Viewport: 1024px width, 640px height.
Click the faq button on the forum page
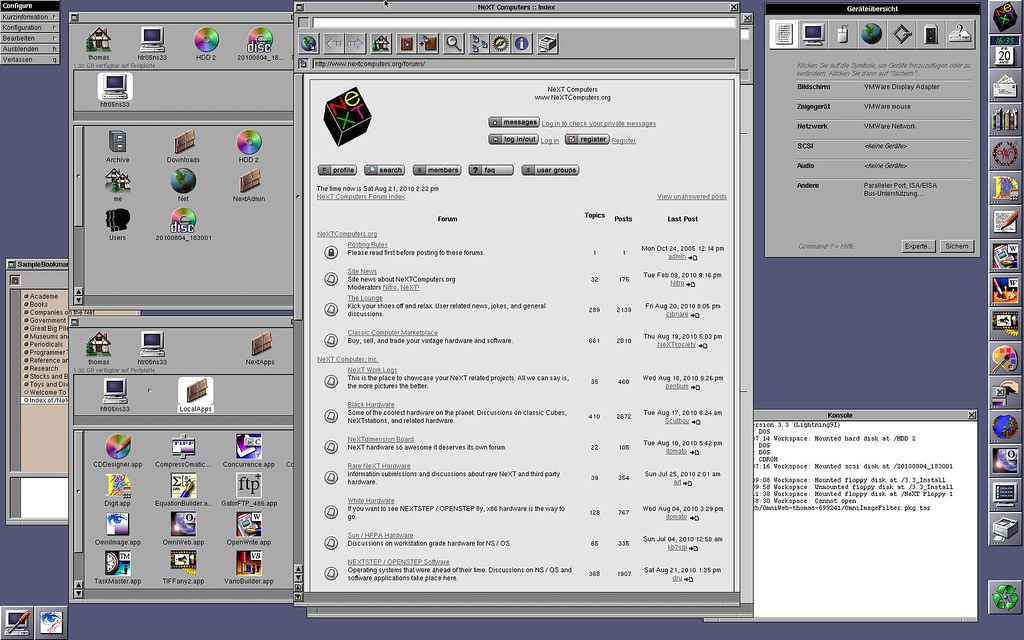490,170
